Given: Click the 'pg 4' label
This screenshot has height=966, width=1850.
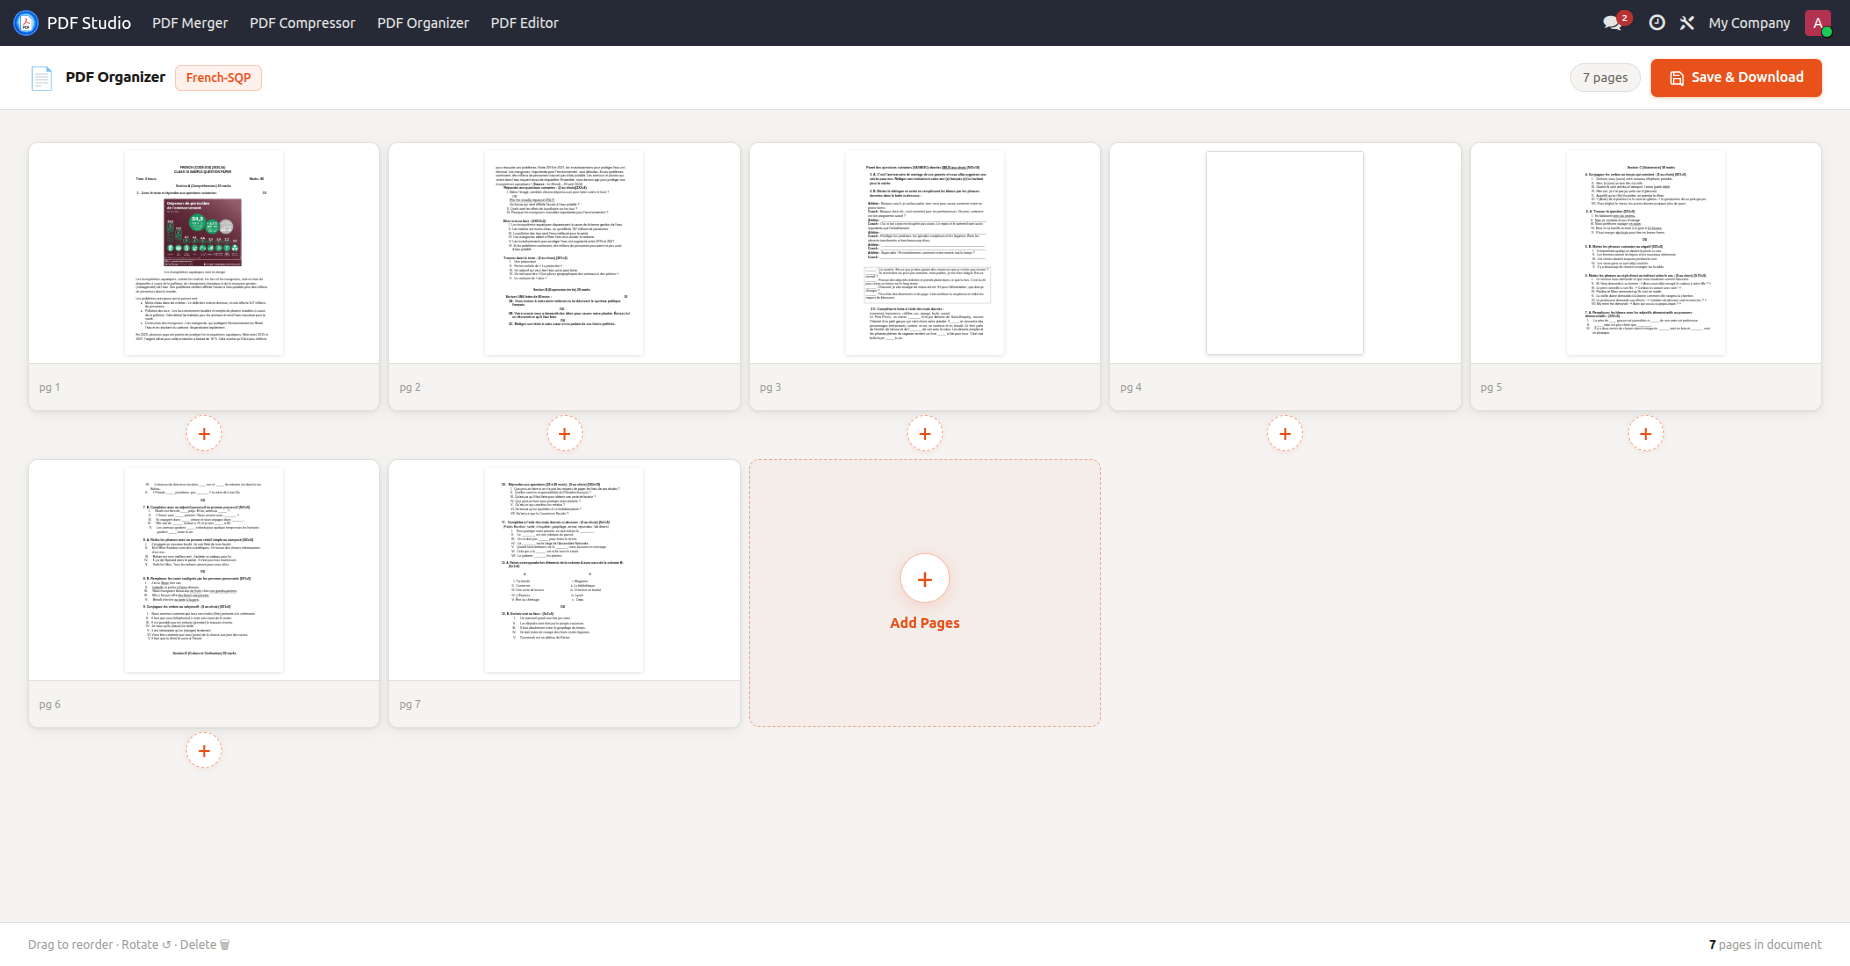Looking at the screenshot, I should [1131, 388].
